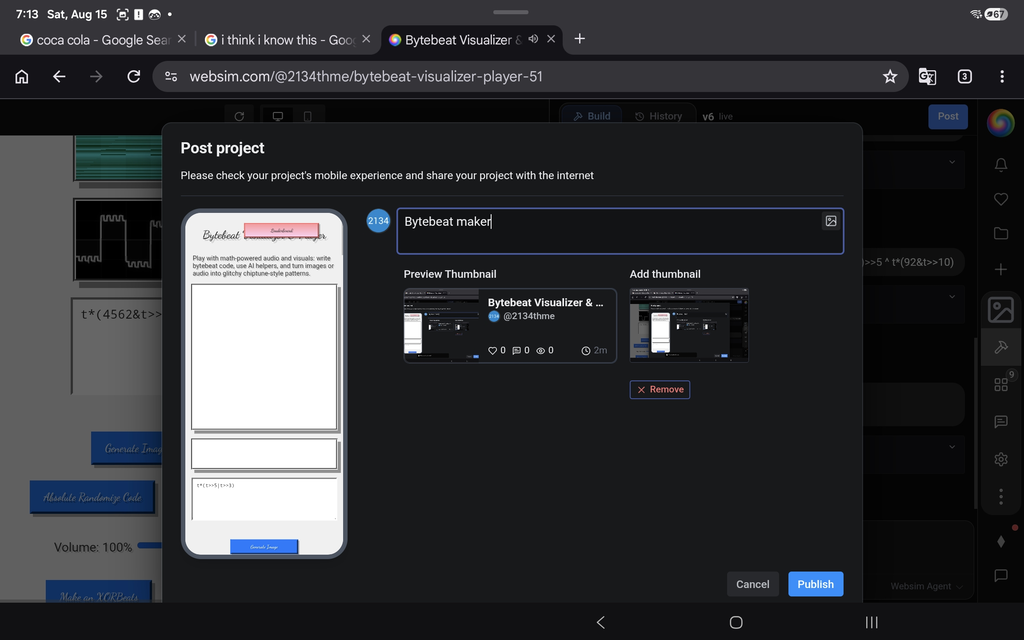Click the preview reload icon

239,116
